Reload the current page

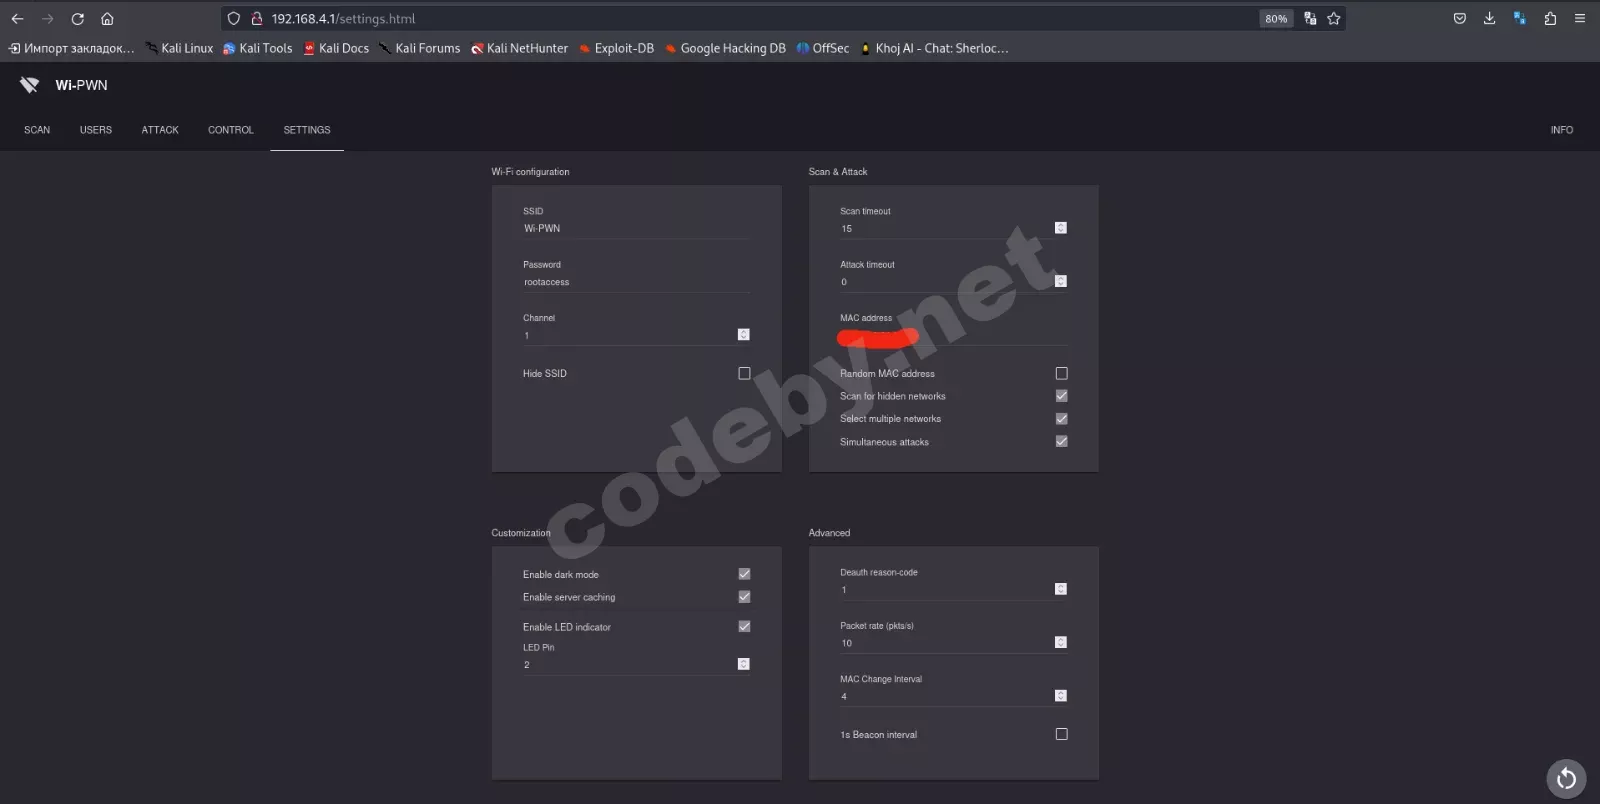(77, 18)
